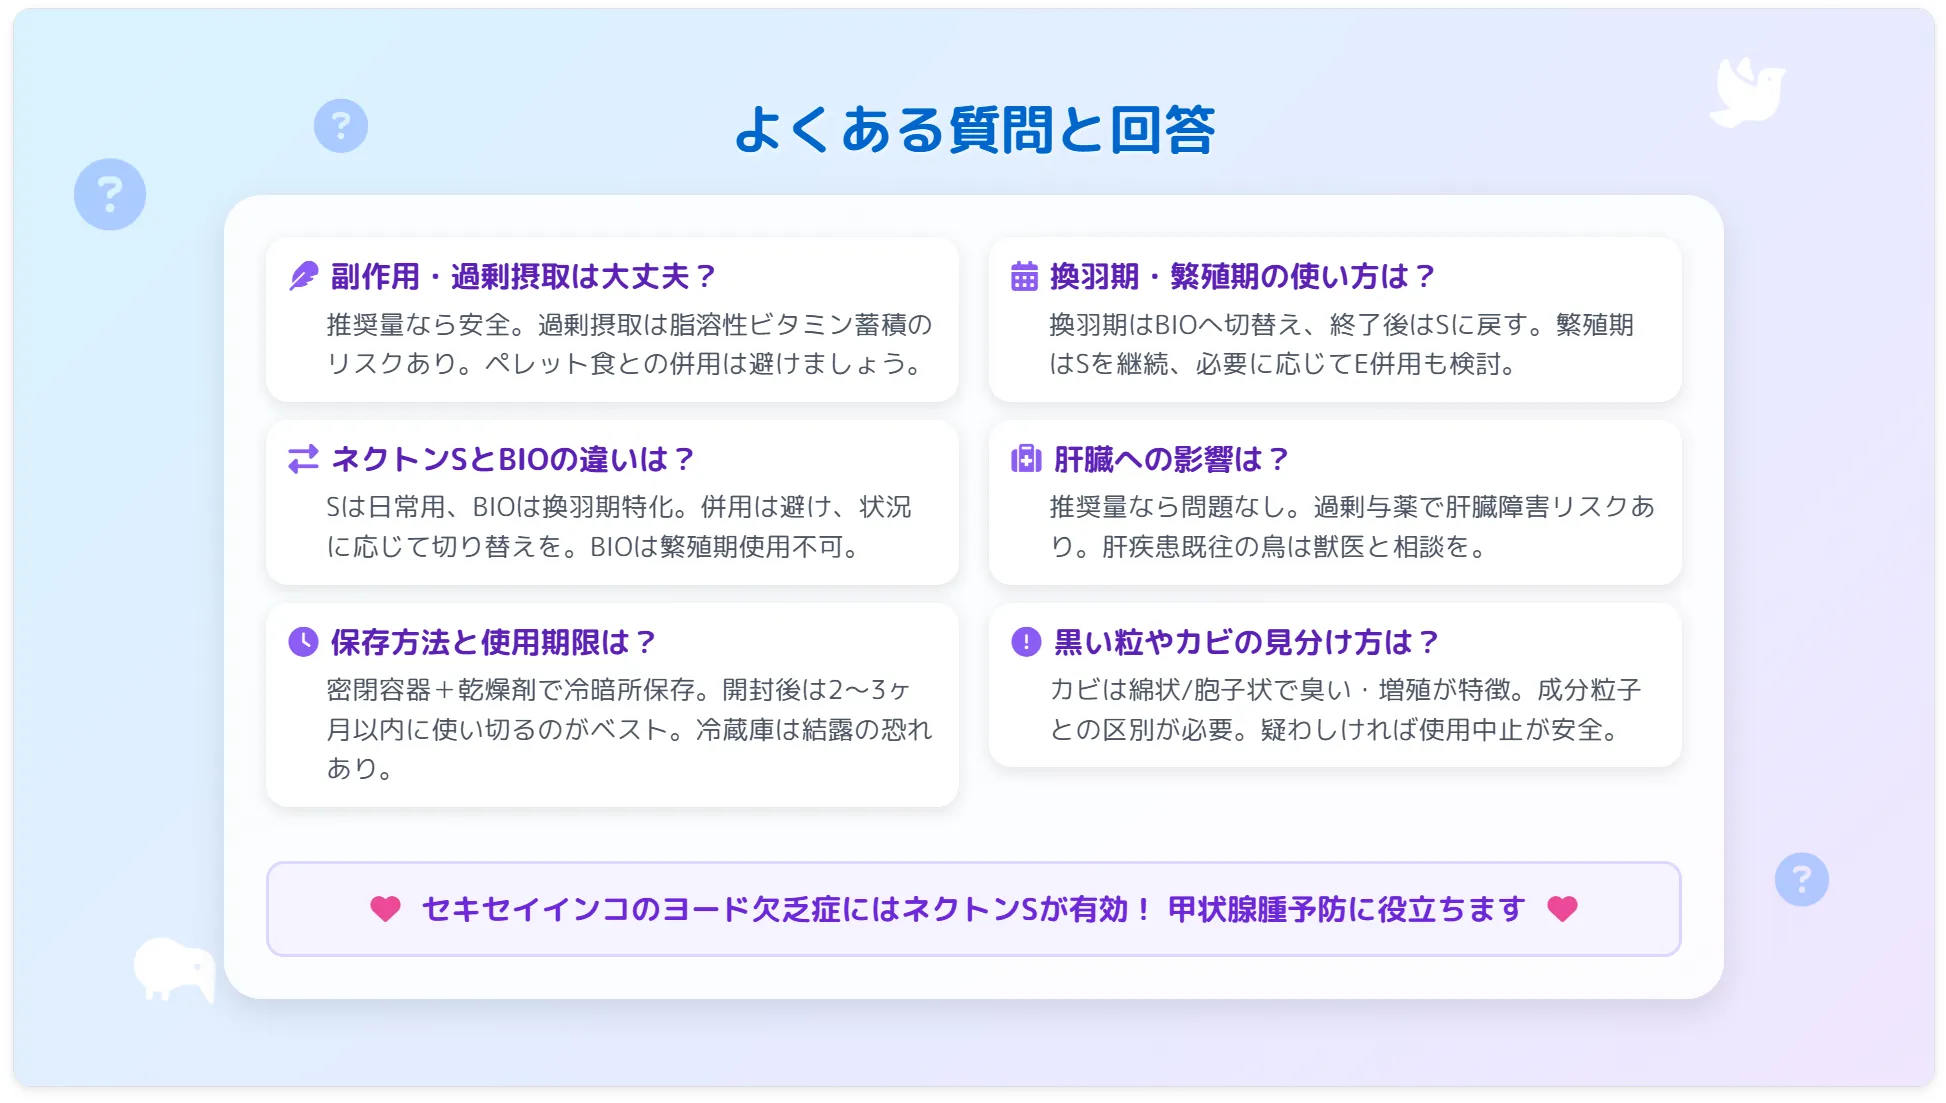Screen dimensions: 1946x1103
Task: Click the page title よくある質問と回答
Action: [975, 130]
